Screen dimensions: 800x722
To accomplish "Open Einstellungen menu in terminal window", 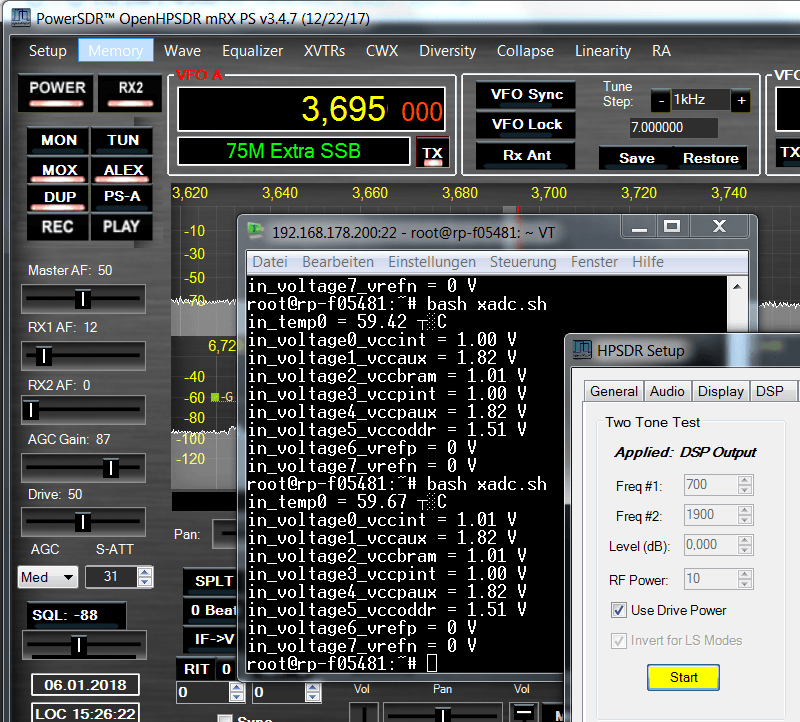I will (432, 262).
